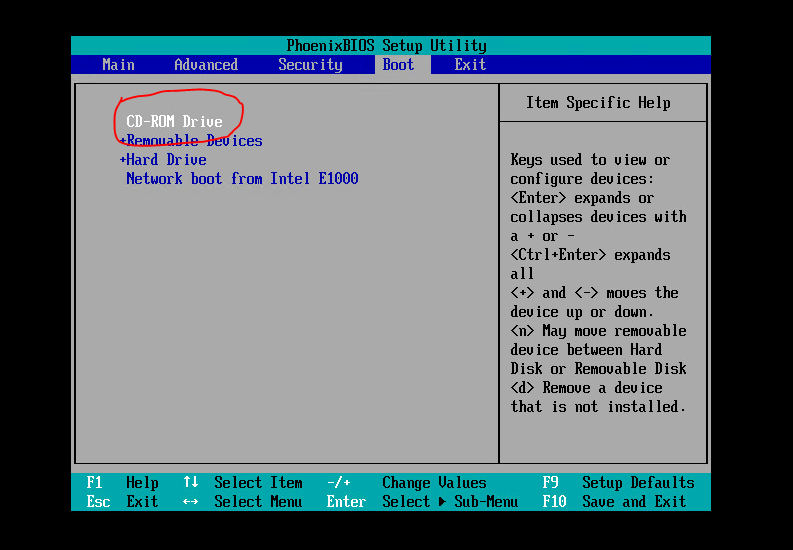Open the Main tab
This screenshot has height=550, width=793.
point(118,65)
